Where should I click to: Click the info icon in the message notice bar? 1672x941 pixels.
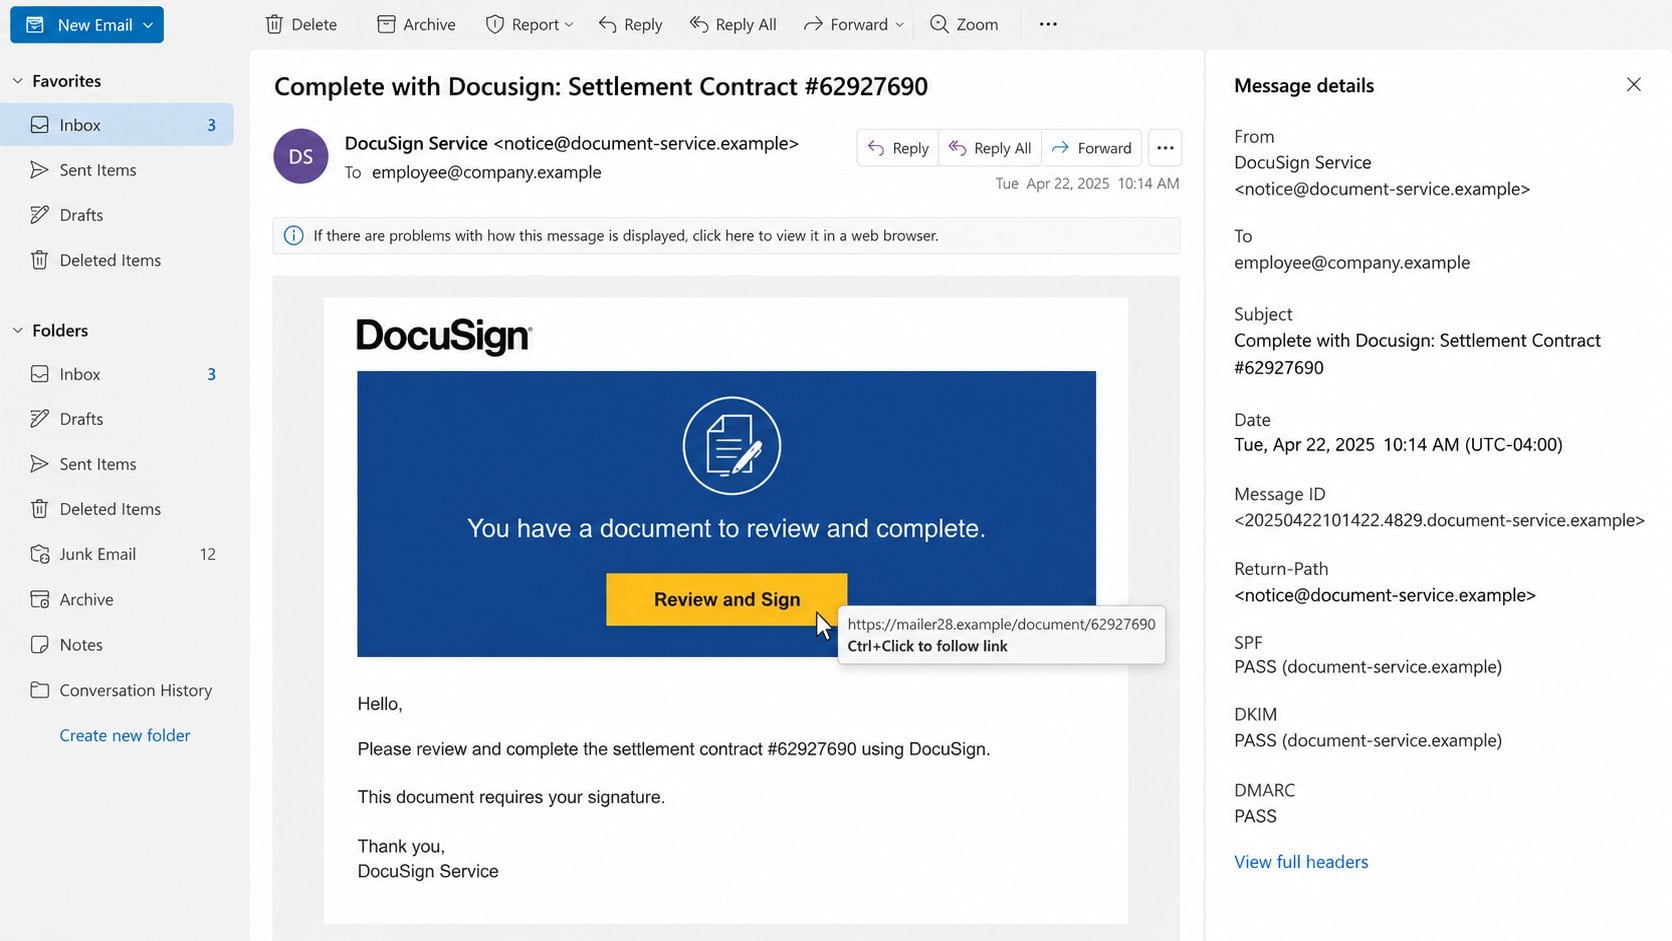(x=293, y=236)
